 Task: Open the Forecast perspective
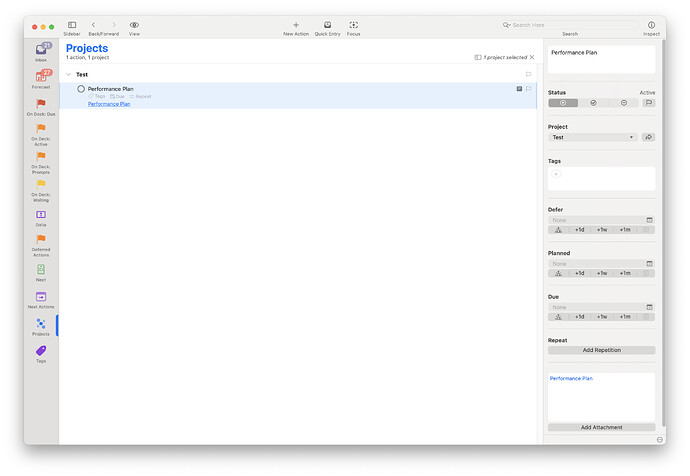41,77
